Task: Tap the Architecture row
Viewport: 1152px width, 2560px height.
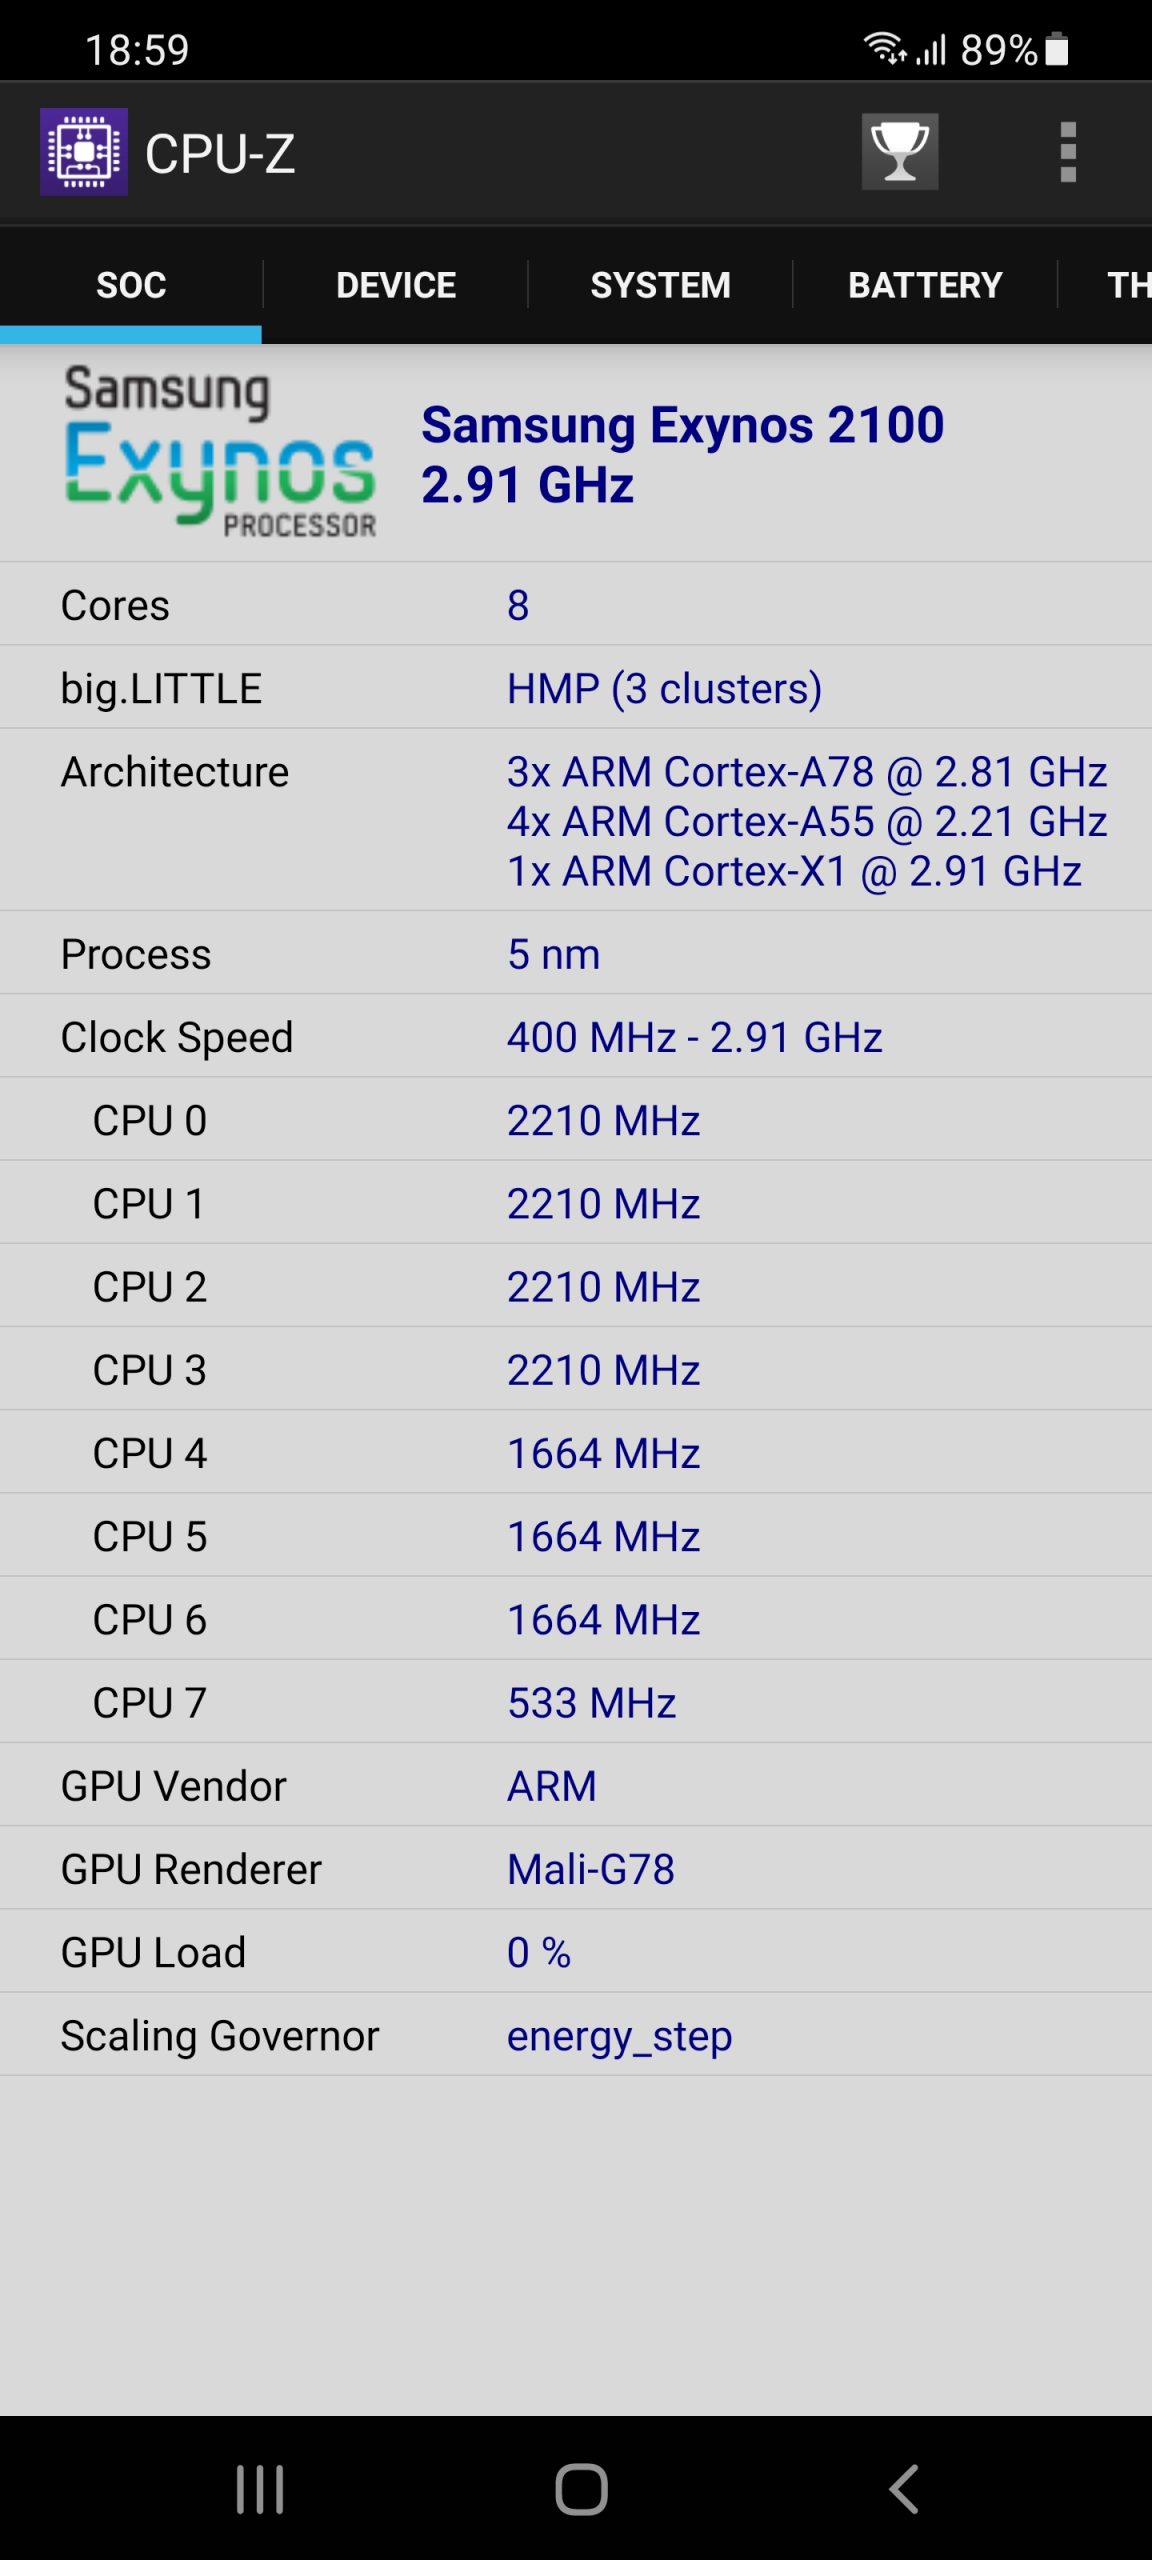Action: [576, 820]
